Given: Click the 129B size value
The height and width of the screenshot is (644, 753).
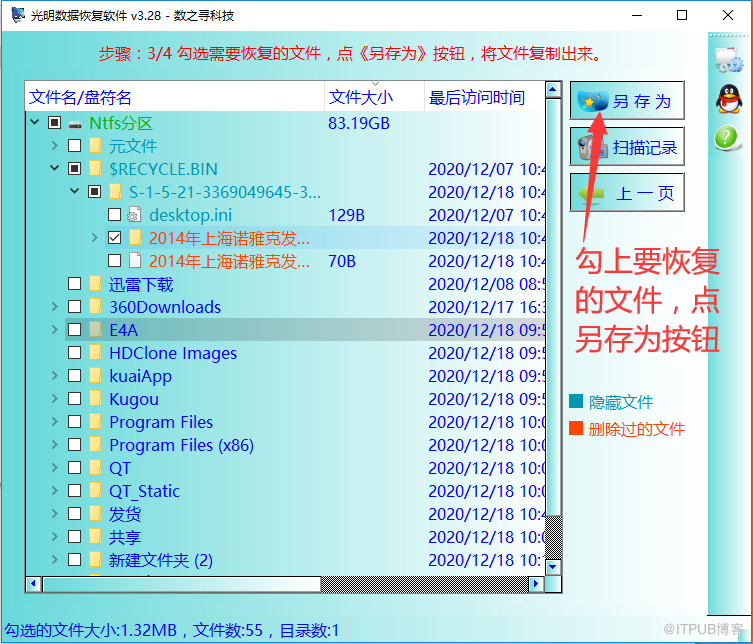Looking at the screenshot, I should 346,215.
